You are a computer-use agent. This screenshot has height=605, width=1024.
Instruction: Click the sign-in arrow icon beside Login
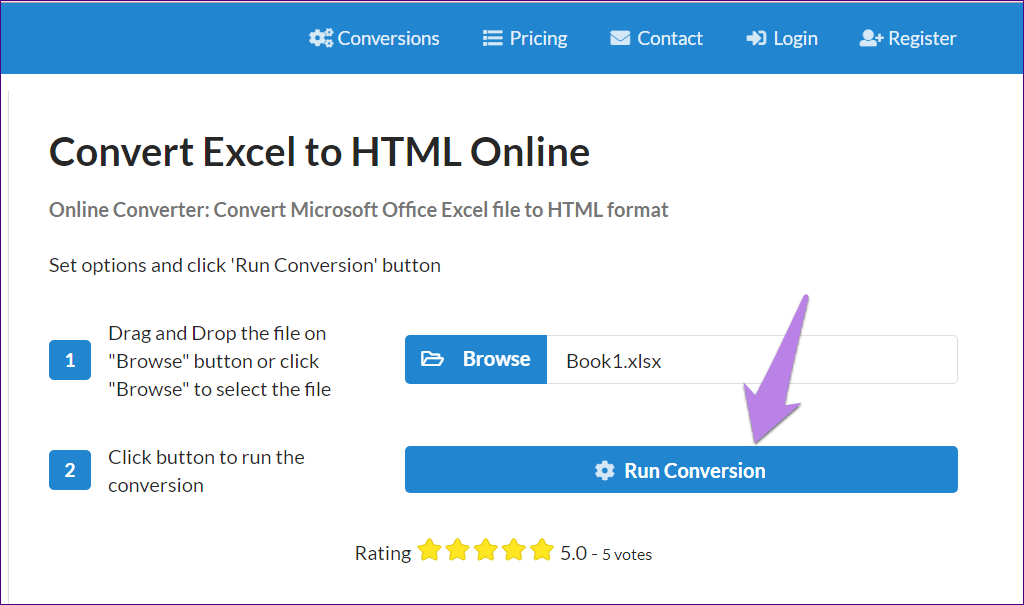[756, 38]
